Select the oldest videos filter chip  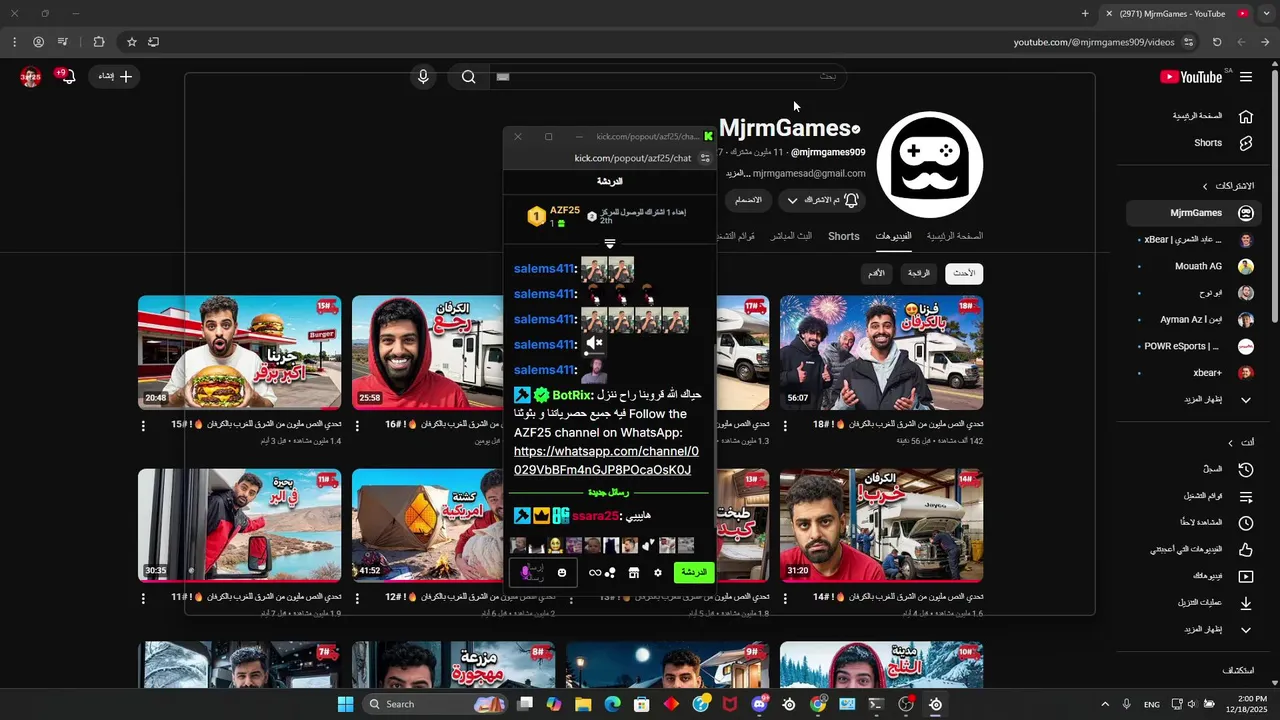876,273
